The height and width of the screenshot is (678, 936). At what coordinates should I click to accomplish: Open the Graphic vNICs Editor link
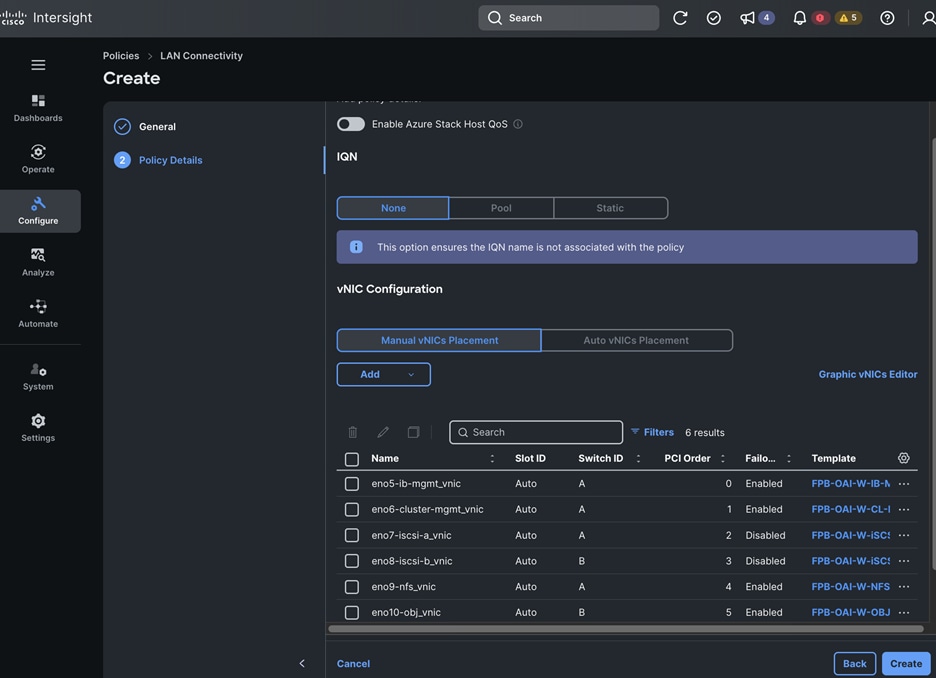point(868,374)
